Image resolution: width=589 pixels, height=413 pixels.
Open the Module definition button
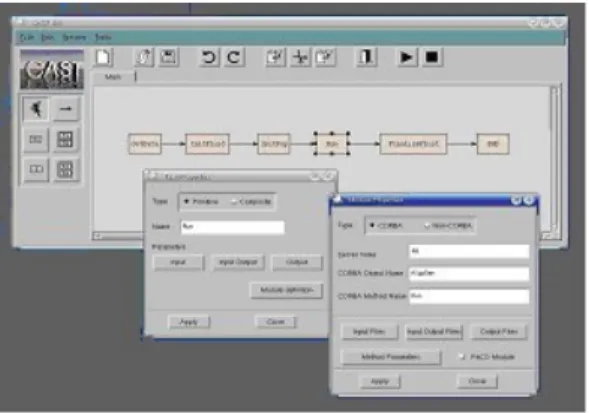coord(287,290)
